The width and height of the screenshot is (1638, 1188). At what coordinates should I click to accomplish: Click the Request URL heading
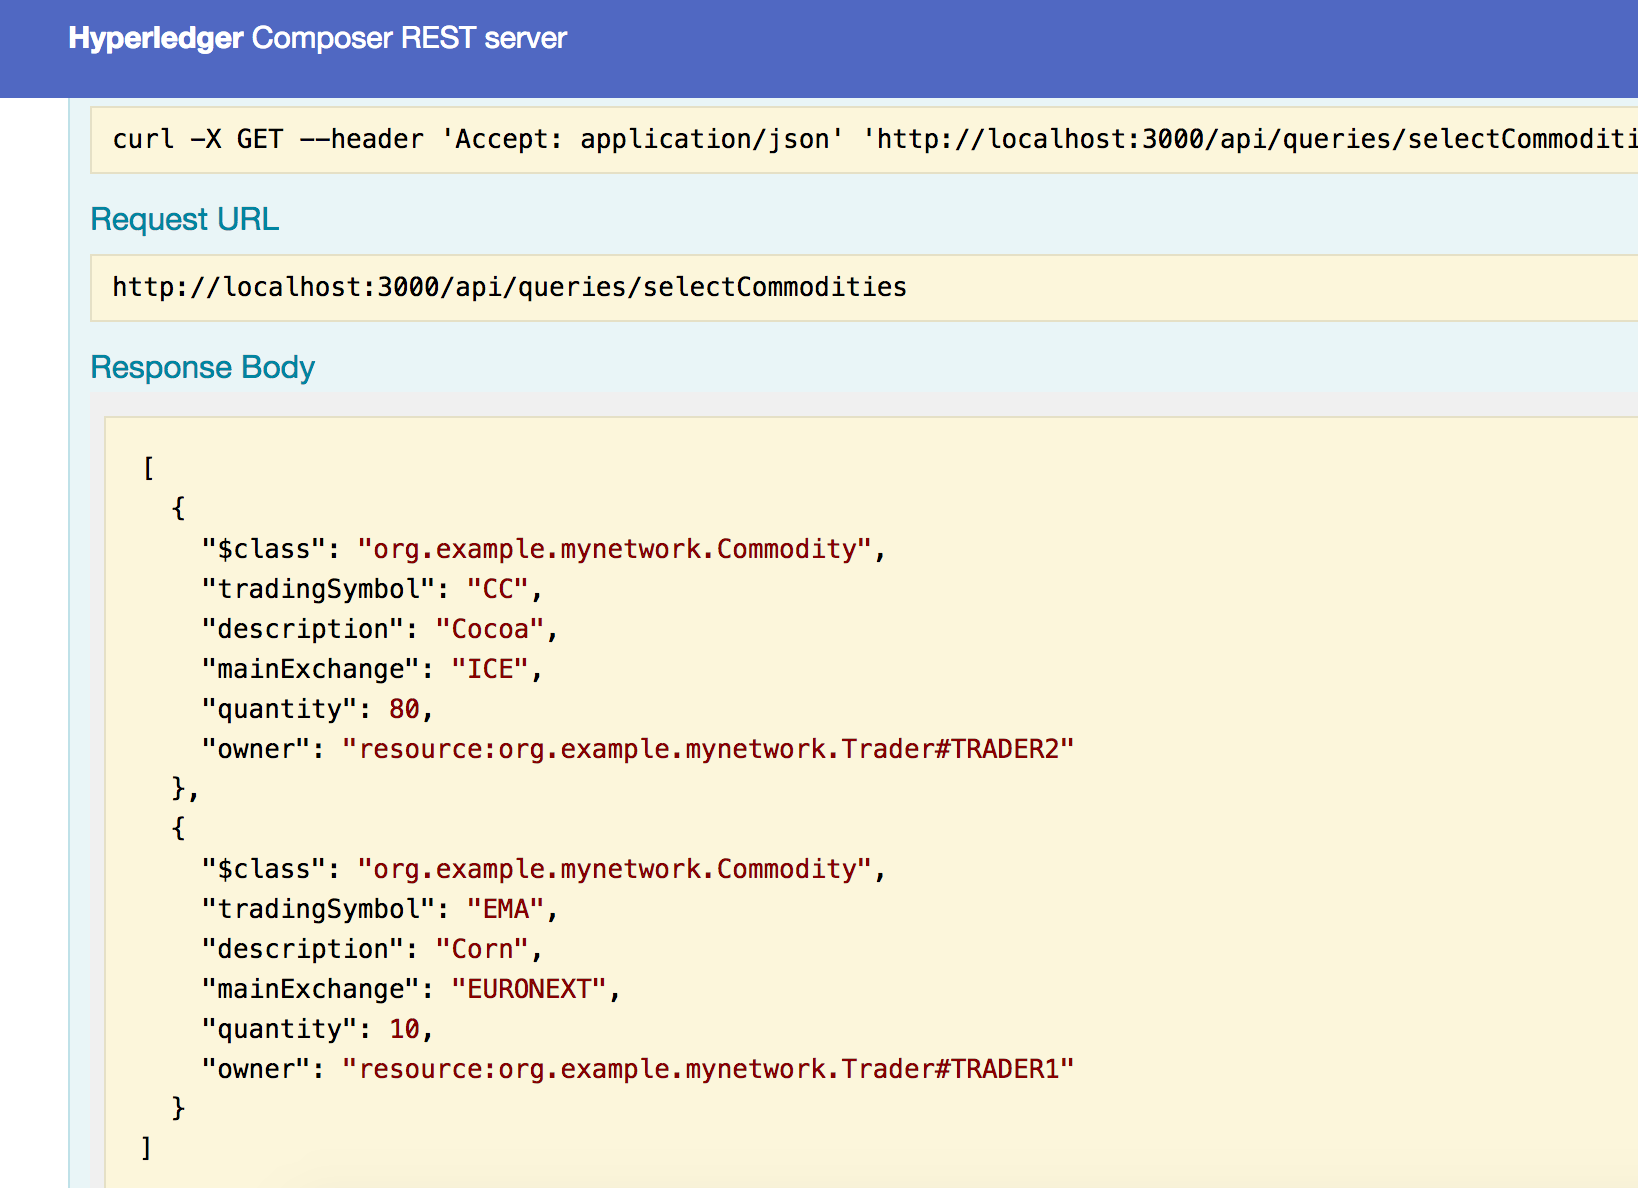[185, 219]
